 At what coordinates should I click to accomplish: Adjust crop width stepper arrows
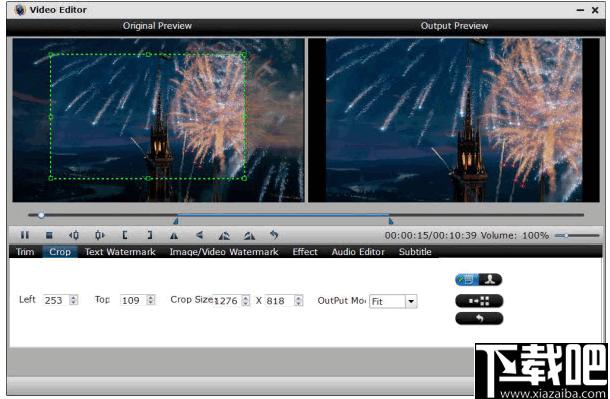pyautogui.click(x=245, y=301)
